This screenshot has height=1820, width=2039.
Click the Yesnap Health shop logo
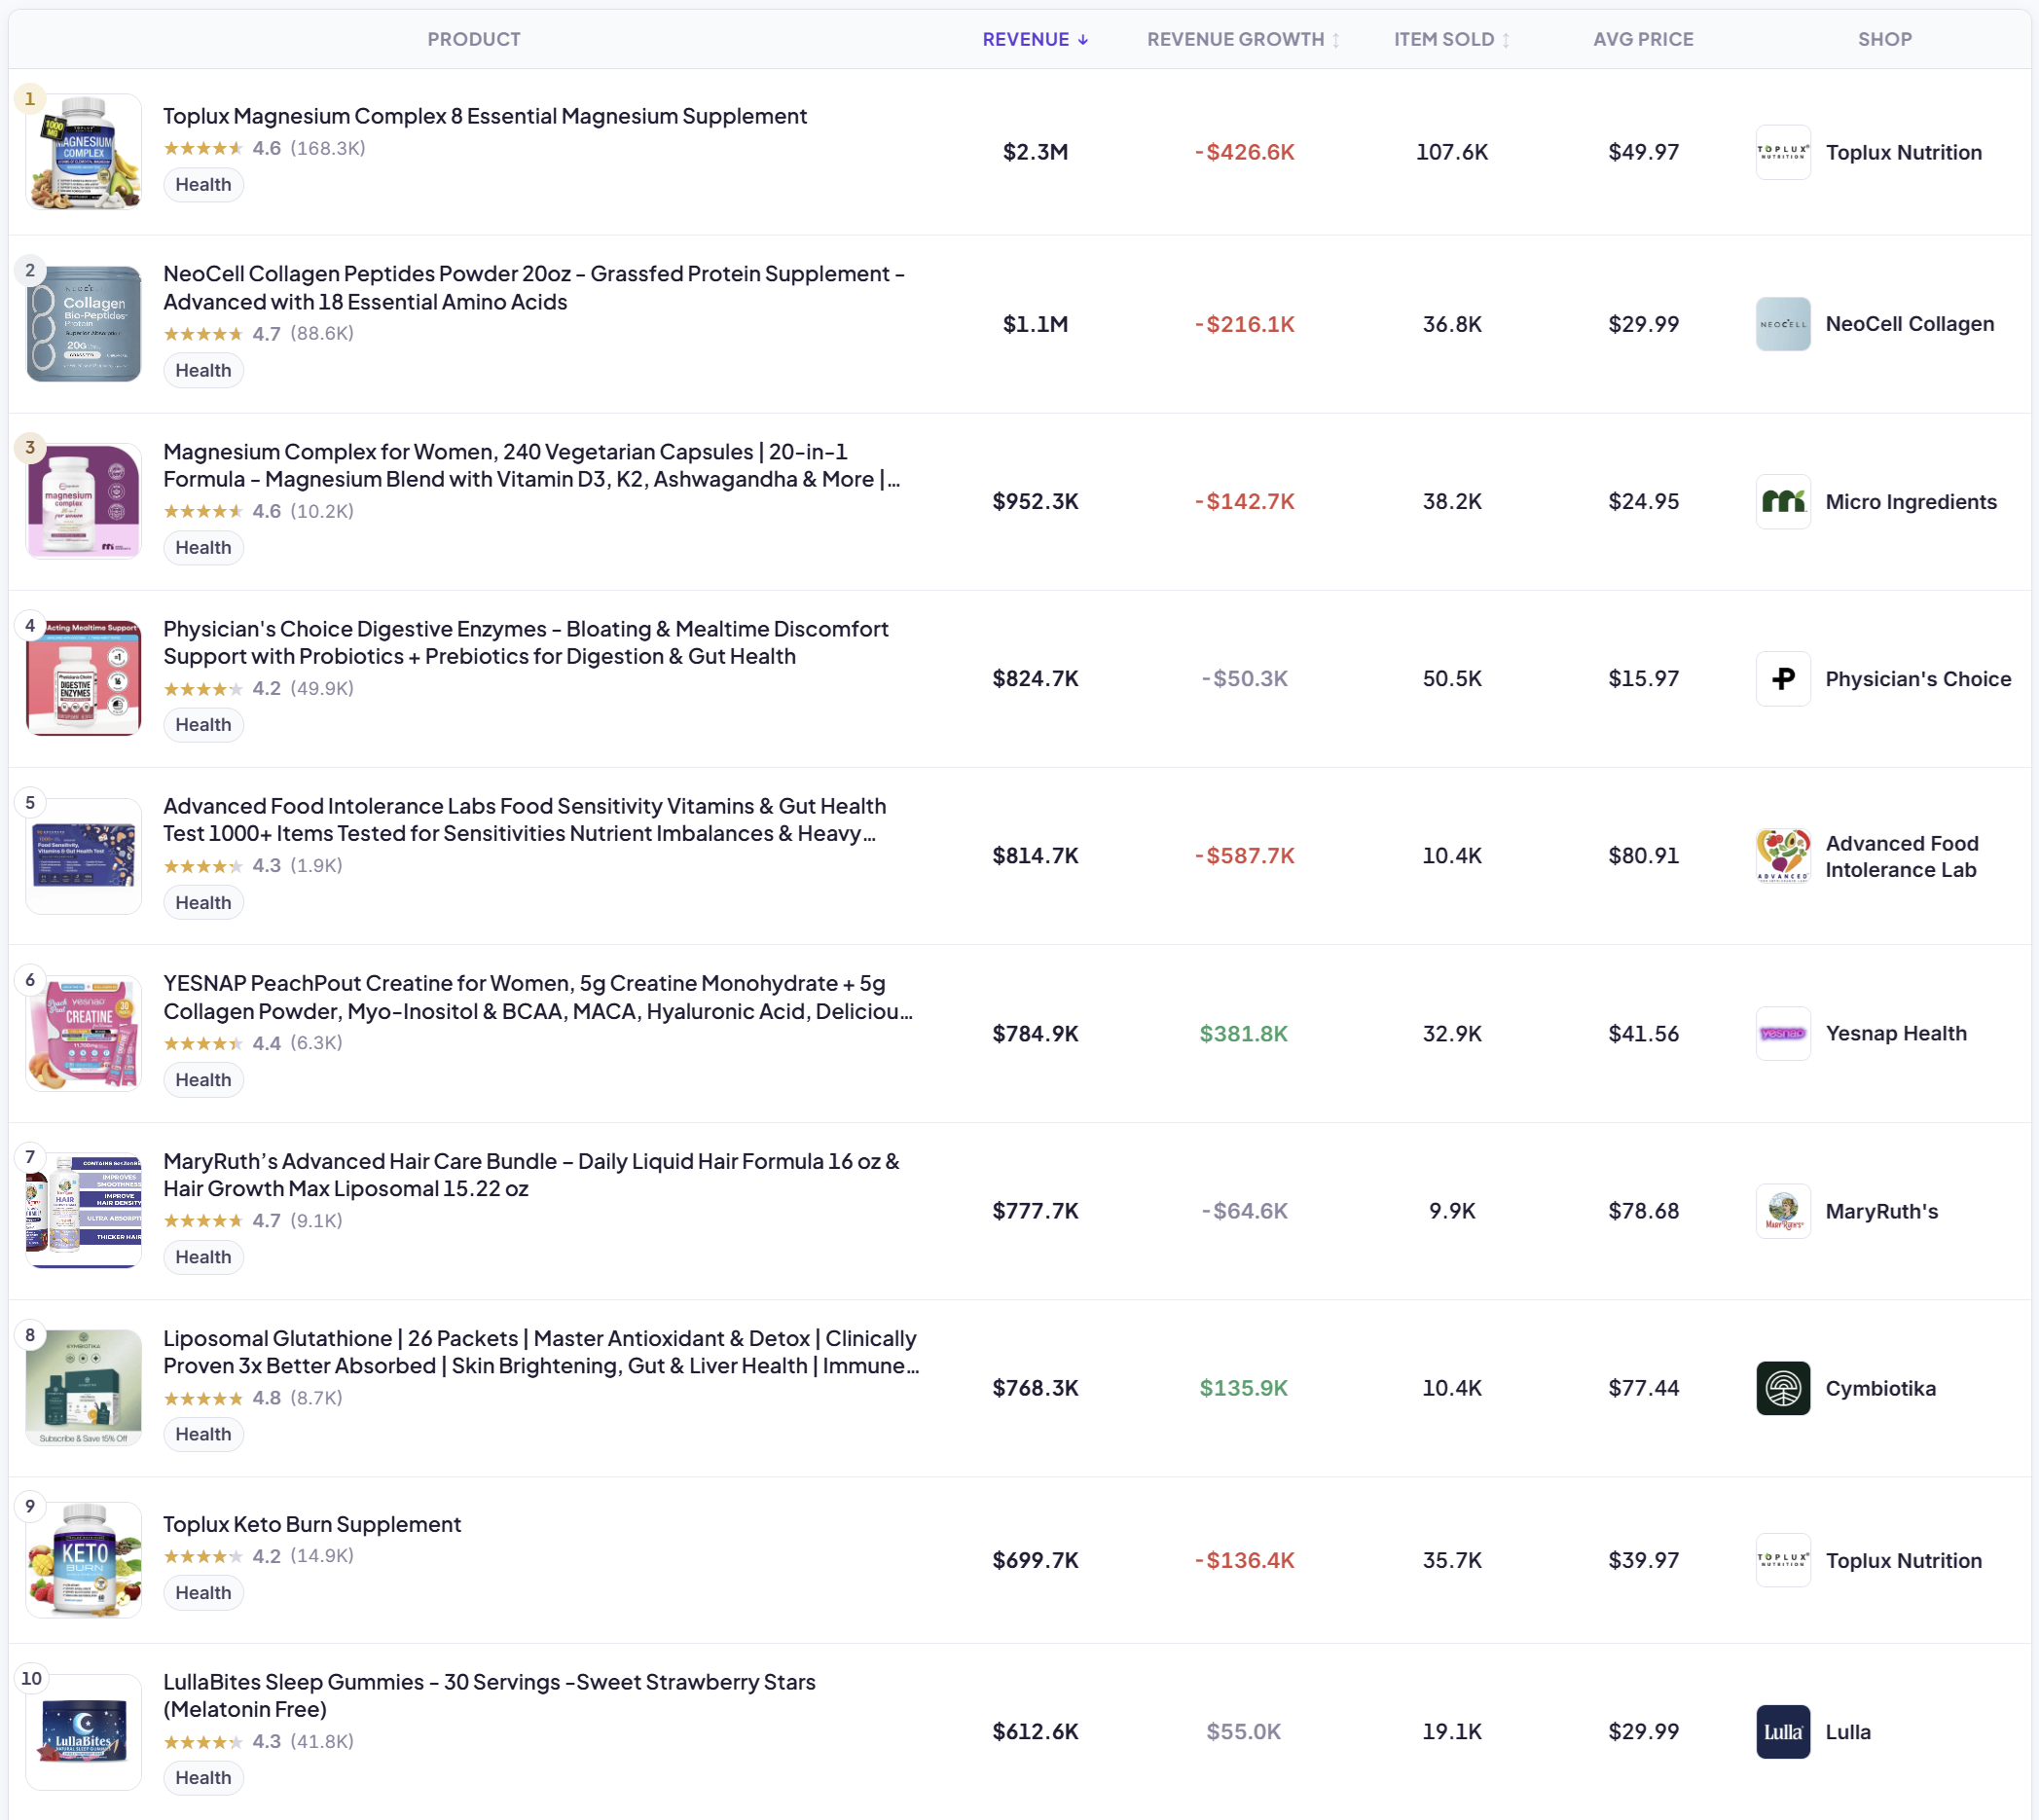[x=1783, y=1033]
